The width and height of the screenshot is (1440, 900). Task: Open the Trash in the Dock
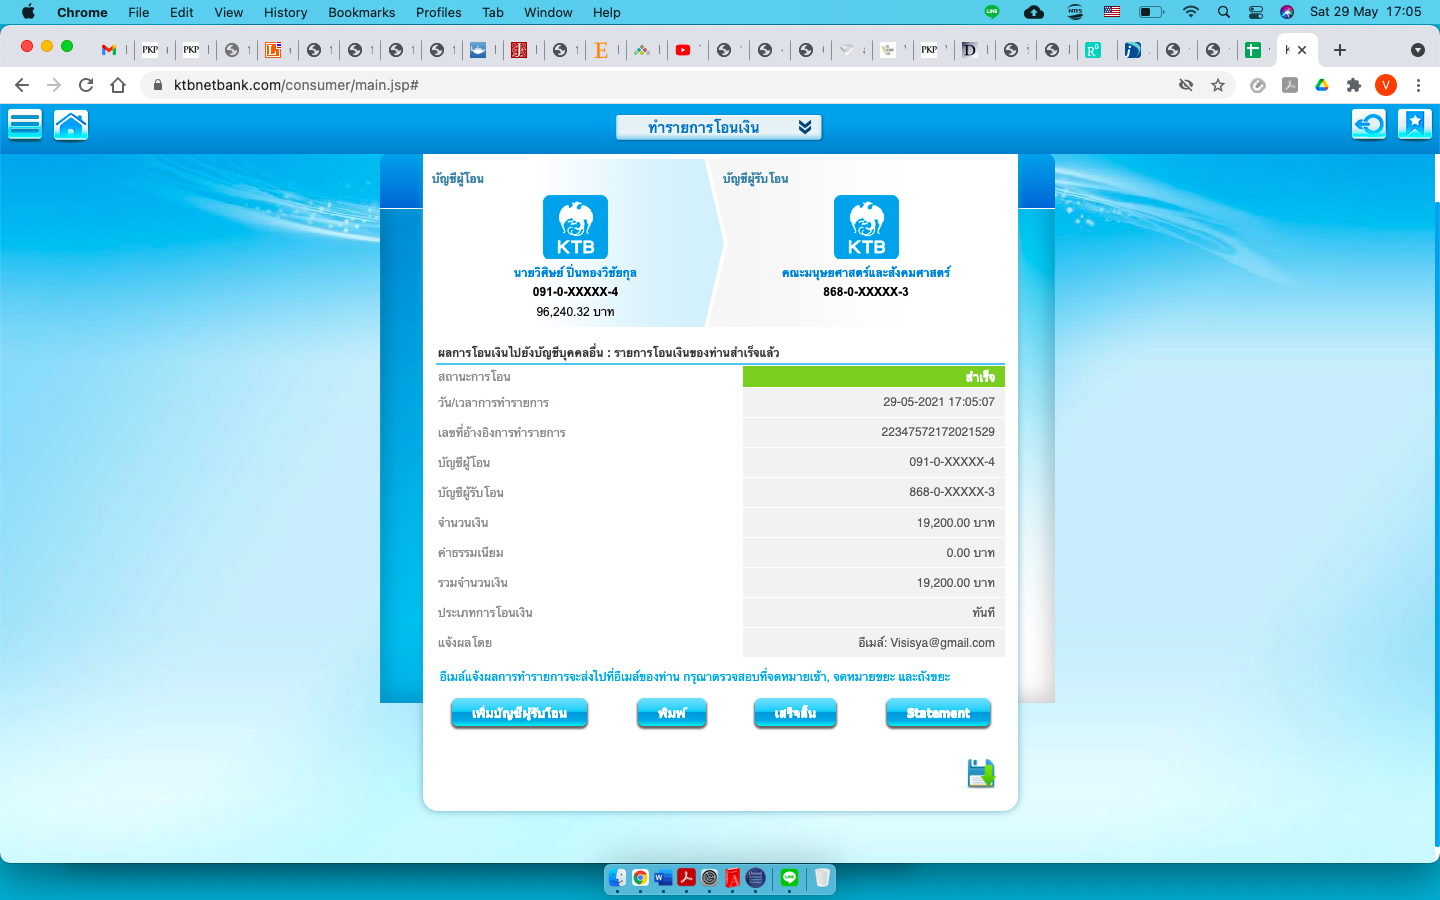pyautogui.click(x=822, y=877)
